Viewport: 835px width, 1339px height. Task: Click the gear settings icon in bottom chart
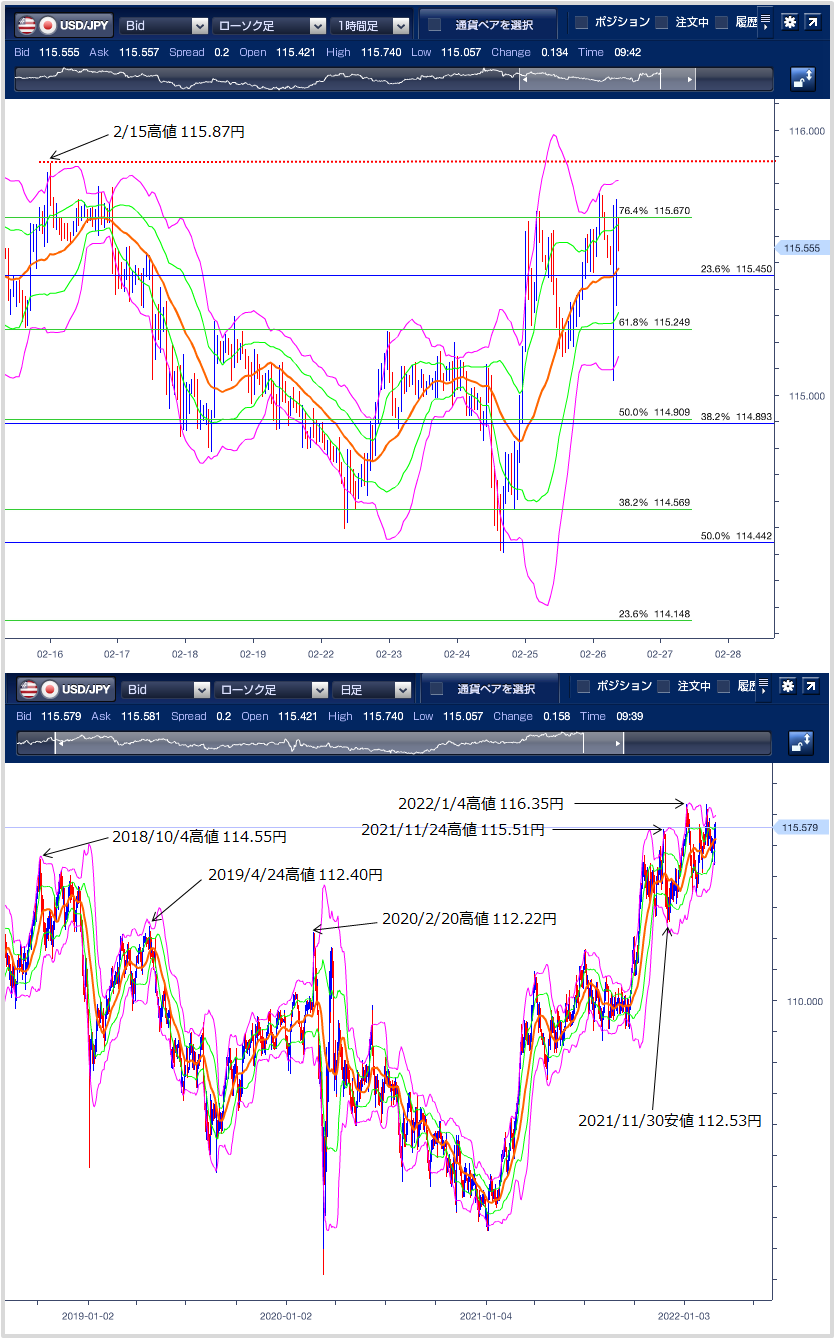pos(789,687)
